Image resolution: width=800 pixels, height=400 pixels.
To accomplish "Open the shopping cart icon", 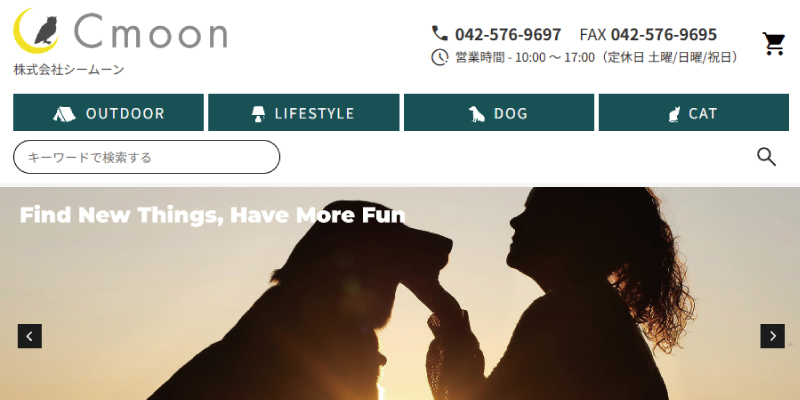I will click(773, 44).
